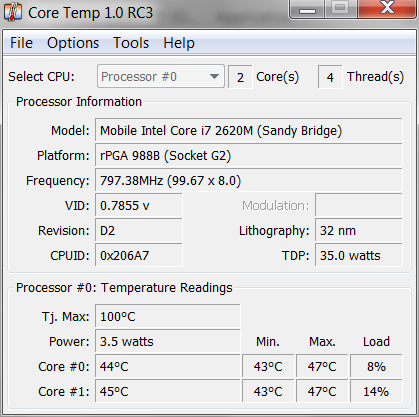Click the VID value 0.7855 v
The height and width of the screenshot is (417, 419).
click(139, 206)
